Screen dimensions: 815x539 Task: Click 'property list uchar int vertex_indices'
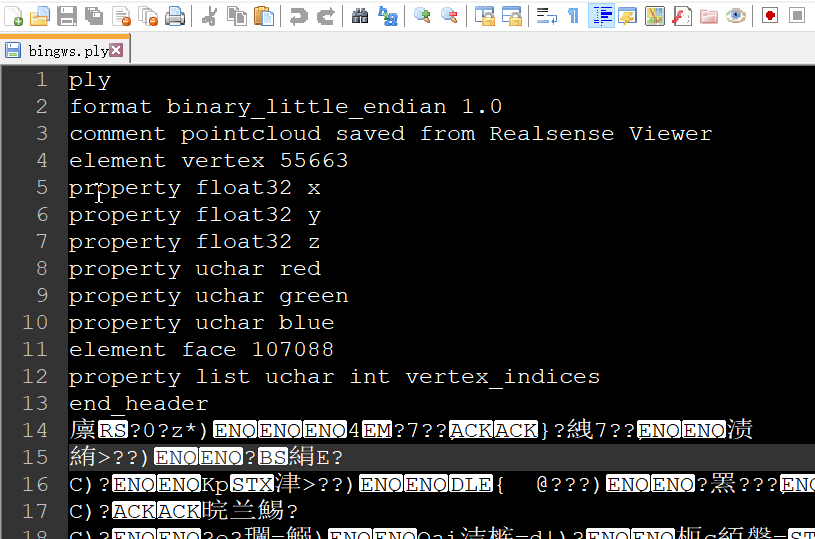(x=335, y=377)
